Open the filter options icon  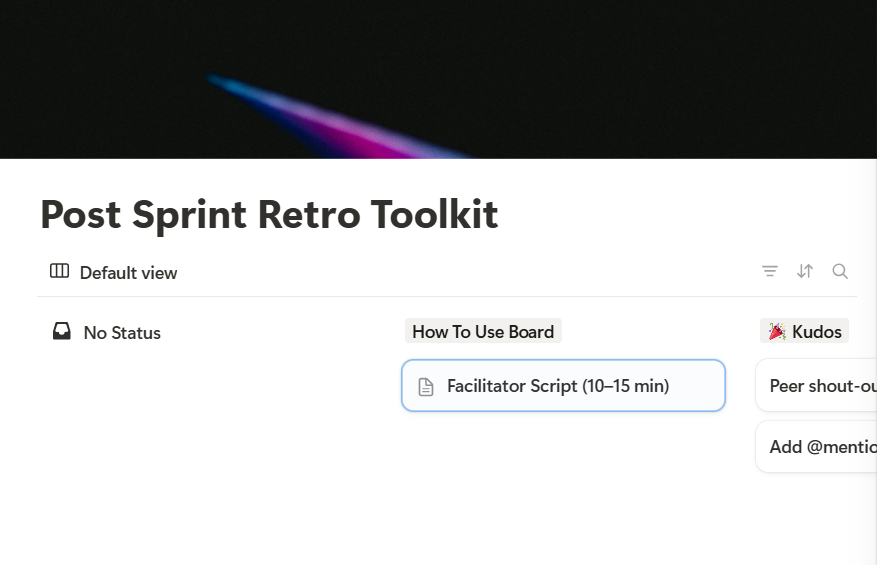[x=770, y=271]
